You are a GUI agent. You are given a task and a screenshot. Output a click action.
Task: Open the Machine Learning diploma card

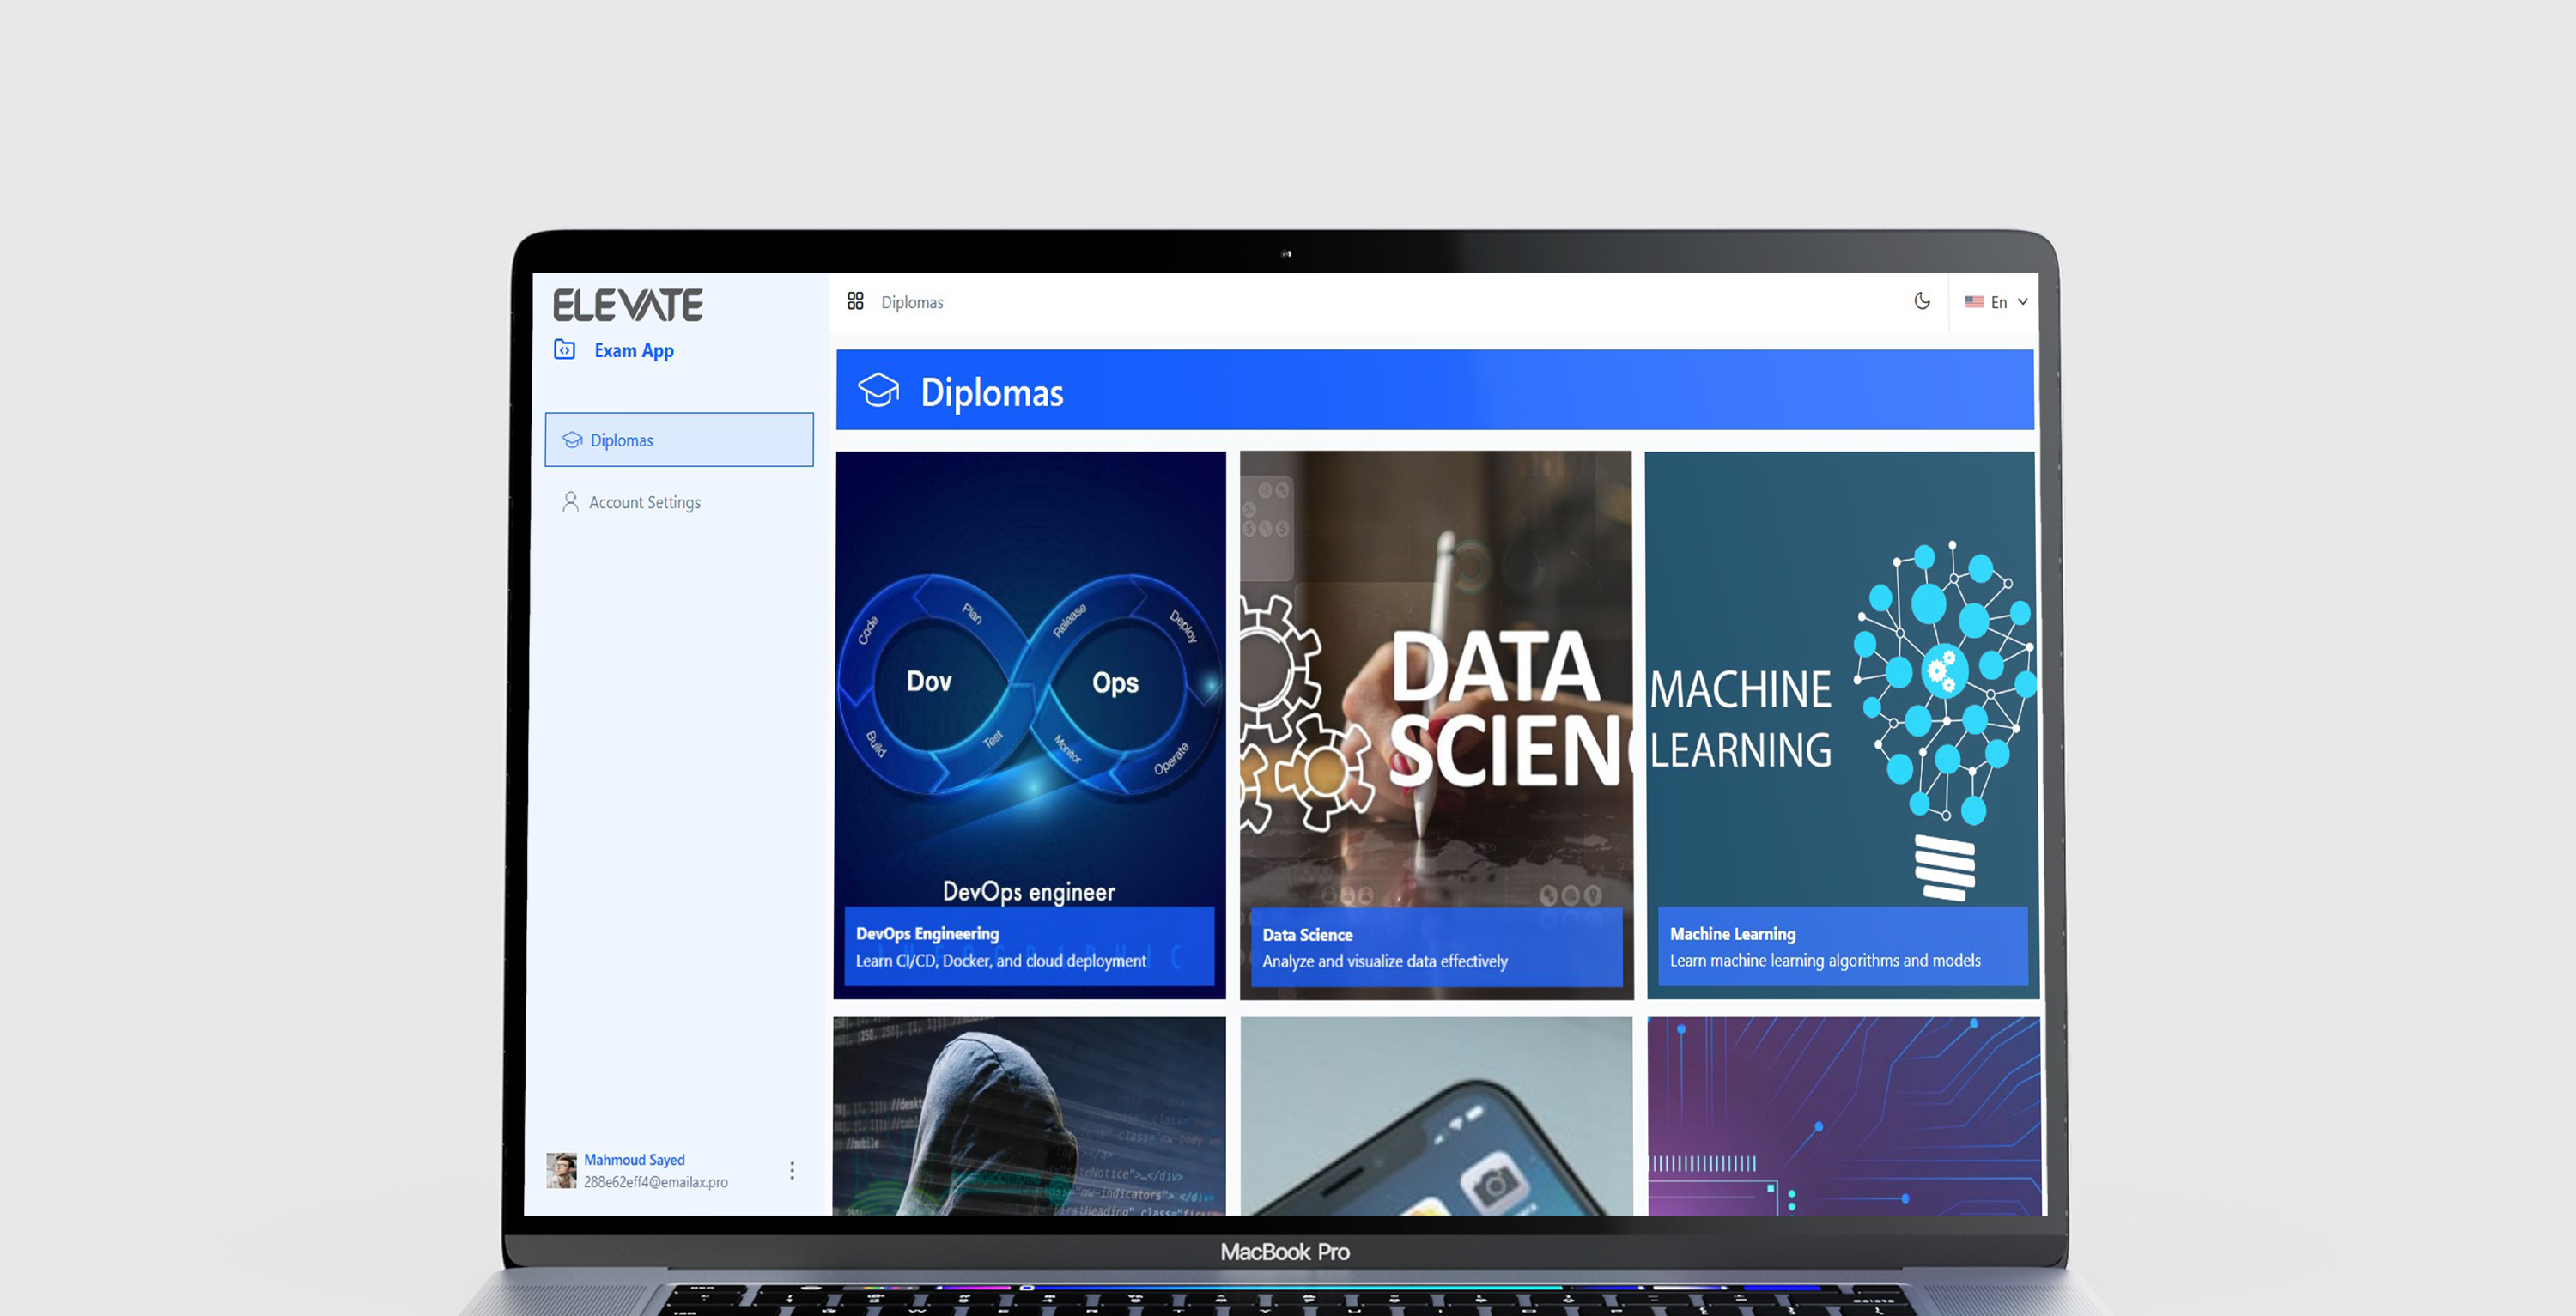tap(1841, 725)
